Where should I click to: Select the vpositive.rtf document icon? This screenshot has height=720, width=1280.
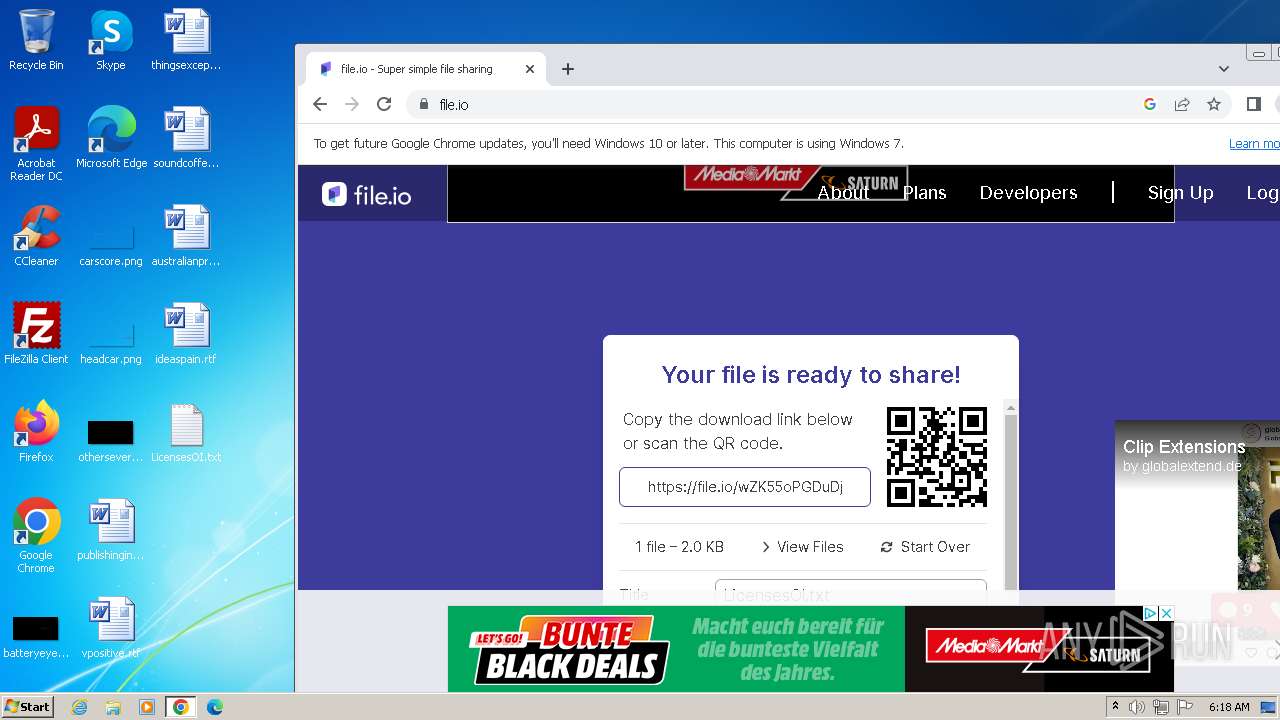pyautogui.click(x=111, y=628)
